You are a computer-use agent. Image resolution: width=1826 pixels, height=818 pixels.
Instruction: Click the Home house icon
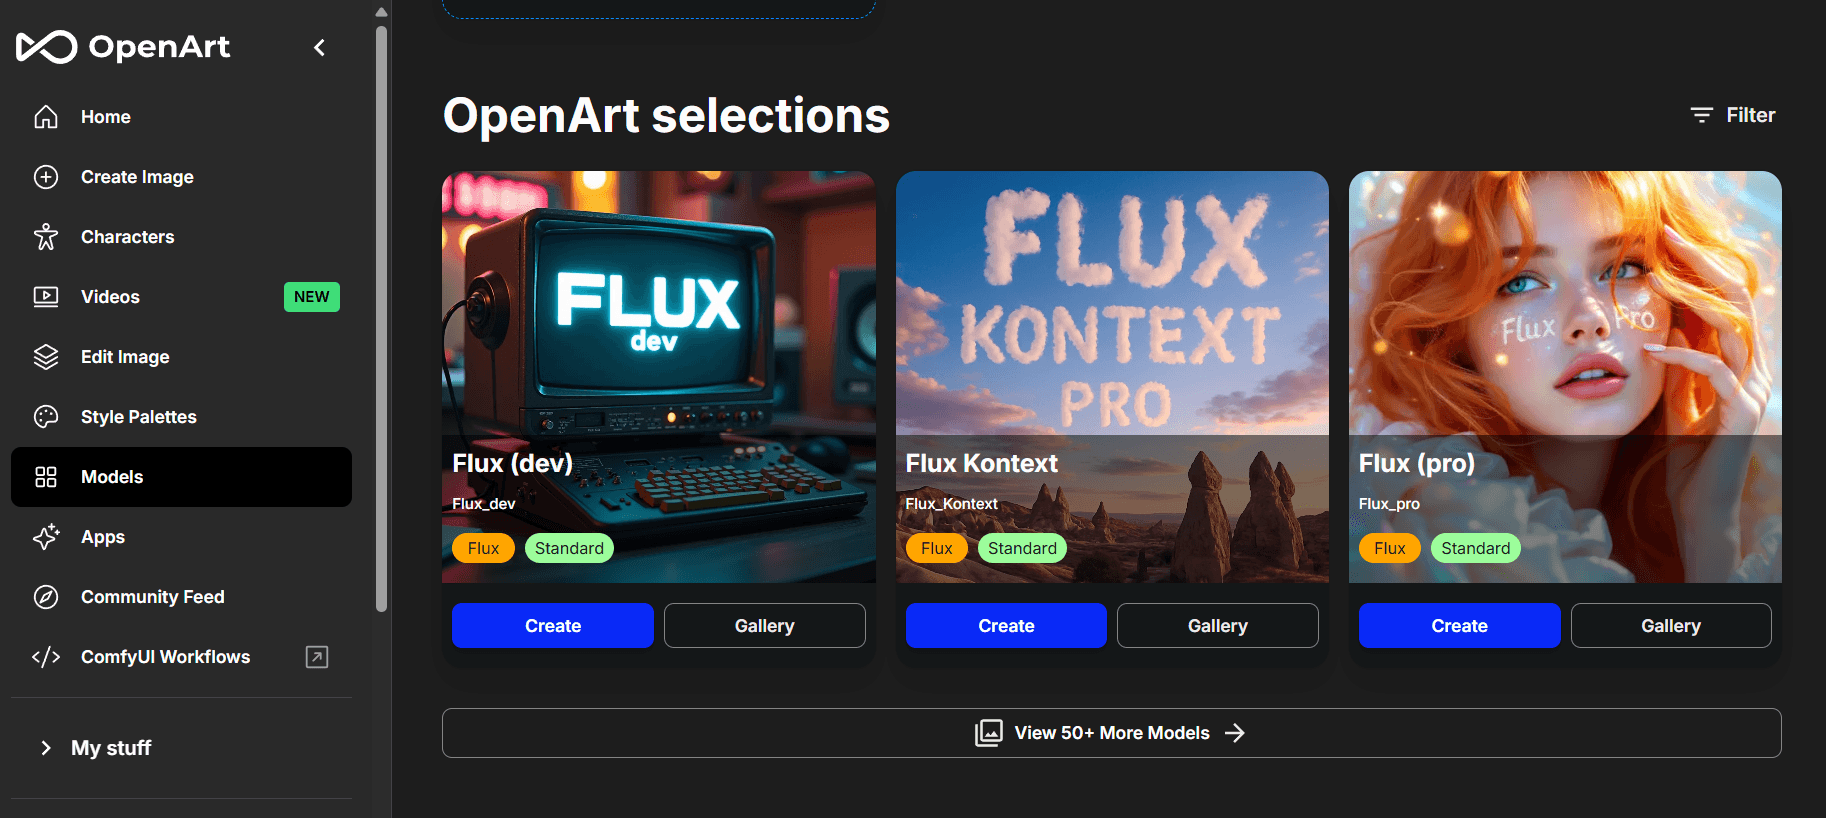(x=46, y=117)
